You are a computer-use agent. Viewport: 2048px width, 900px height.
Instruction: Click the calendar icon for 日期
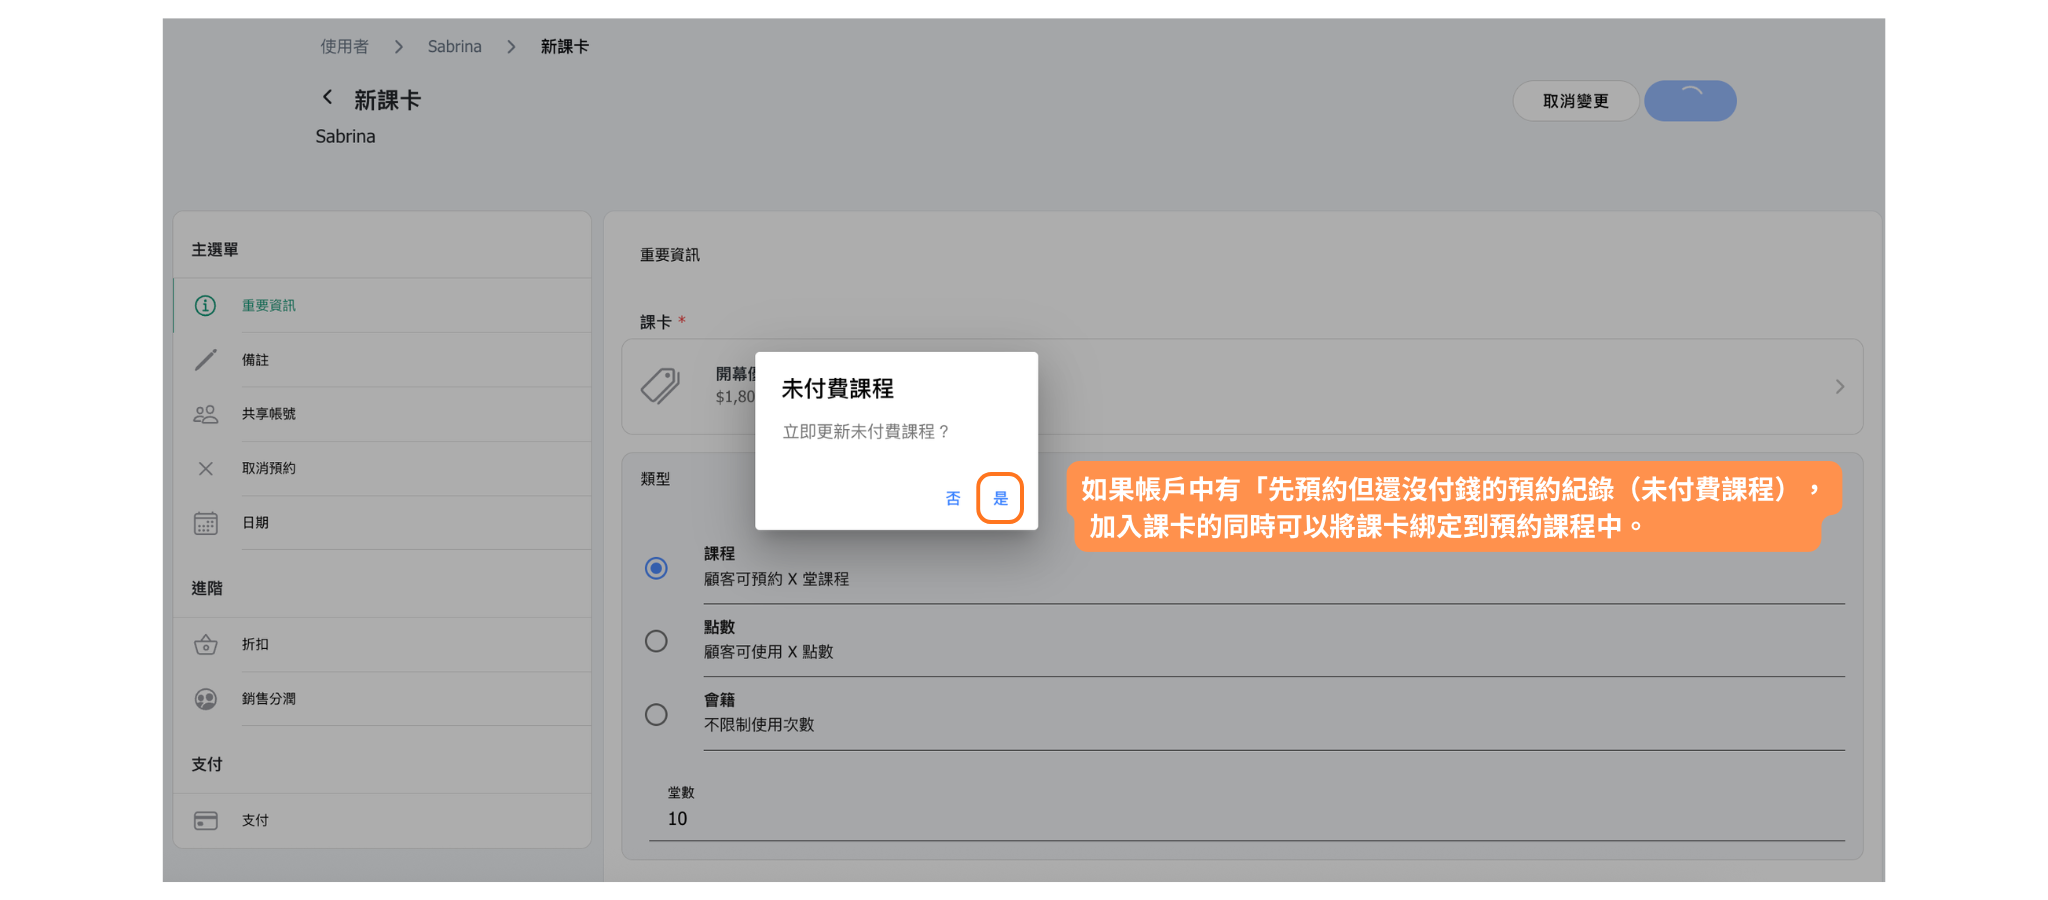pyautogui.click(x=205, y=523)
